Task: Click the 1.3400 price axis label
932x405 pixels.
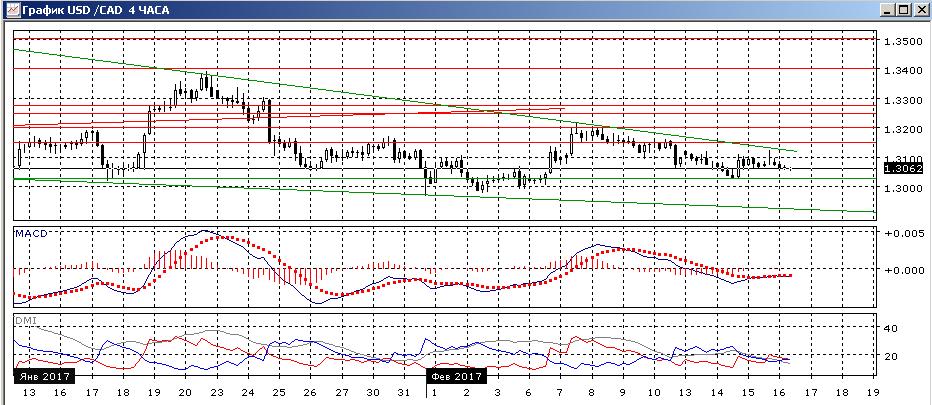Action: click(x=903, y=71)
